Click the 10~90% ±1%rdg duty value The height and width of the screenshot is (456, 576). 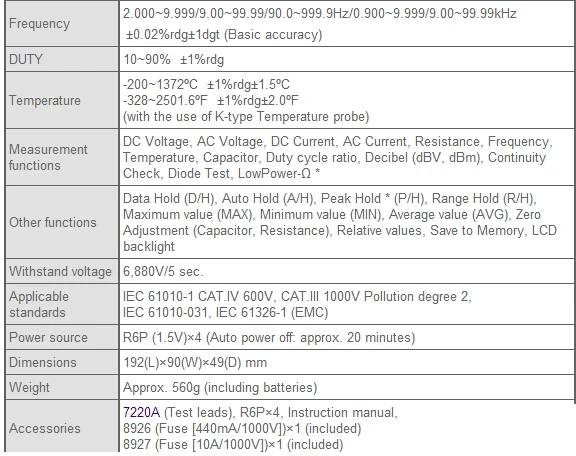pyautogui.click(x=173, y=59)
